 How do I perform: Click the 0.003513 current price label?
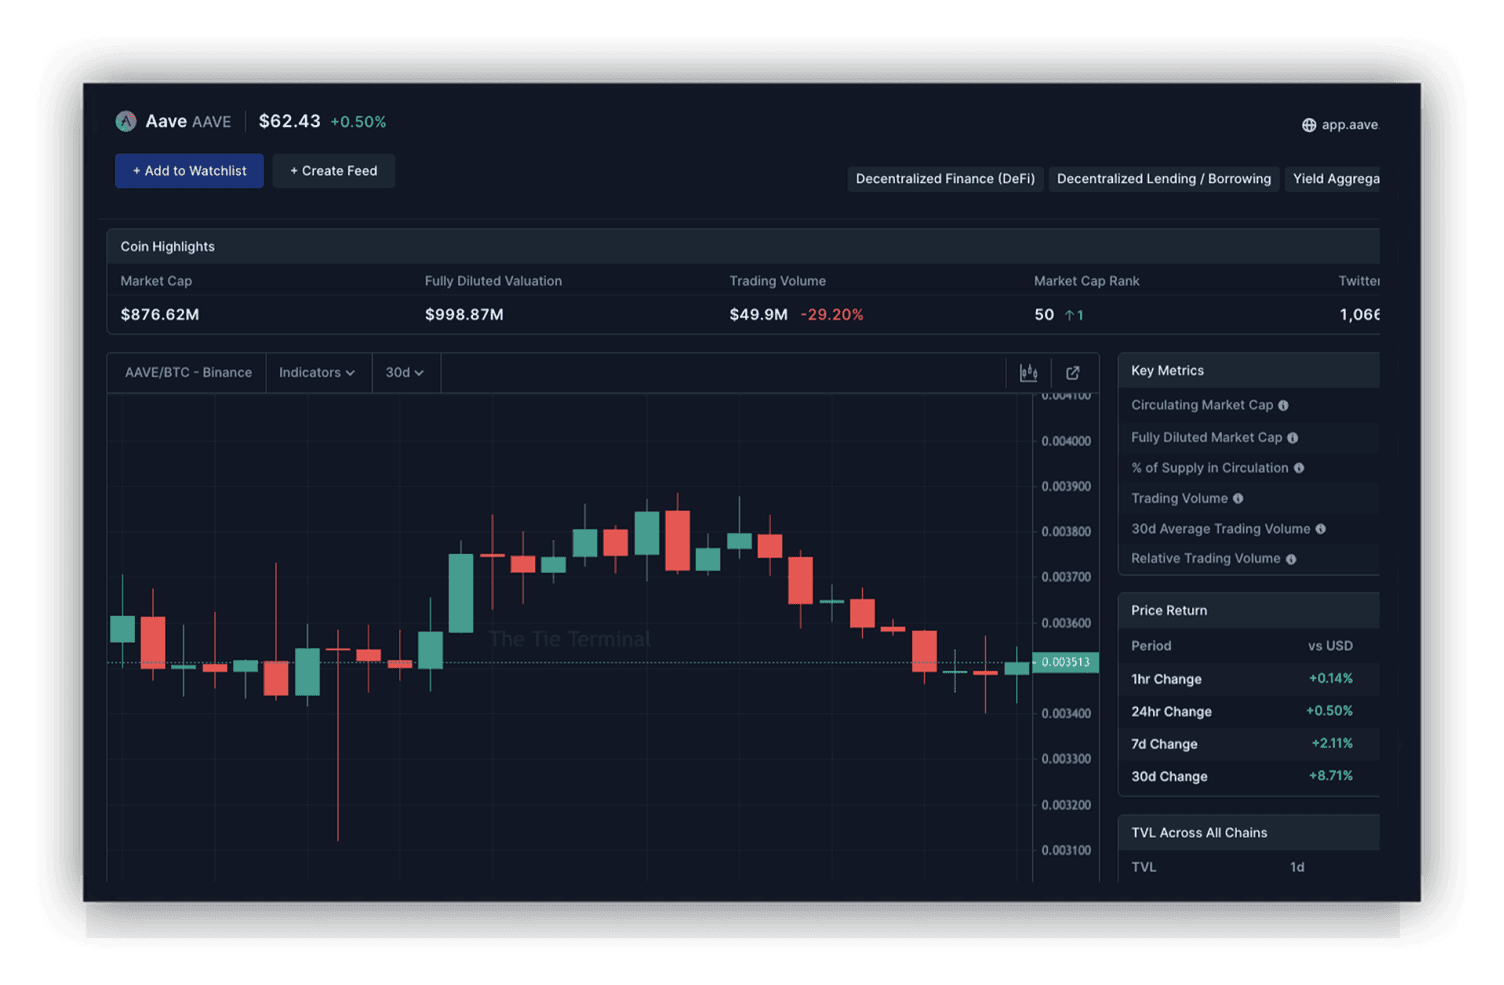[1066, 662]
